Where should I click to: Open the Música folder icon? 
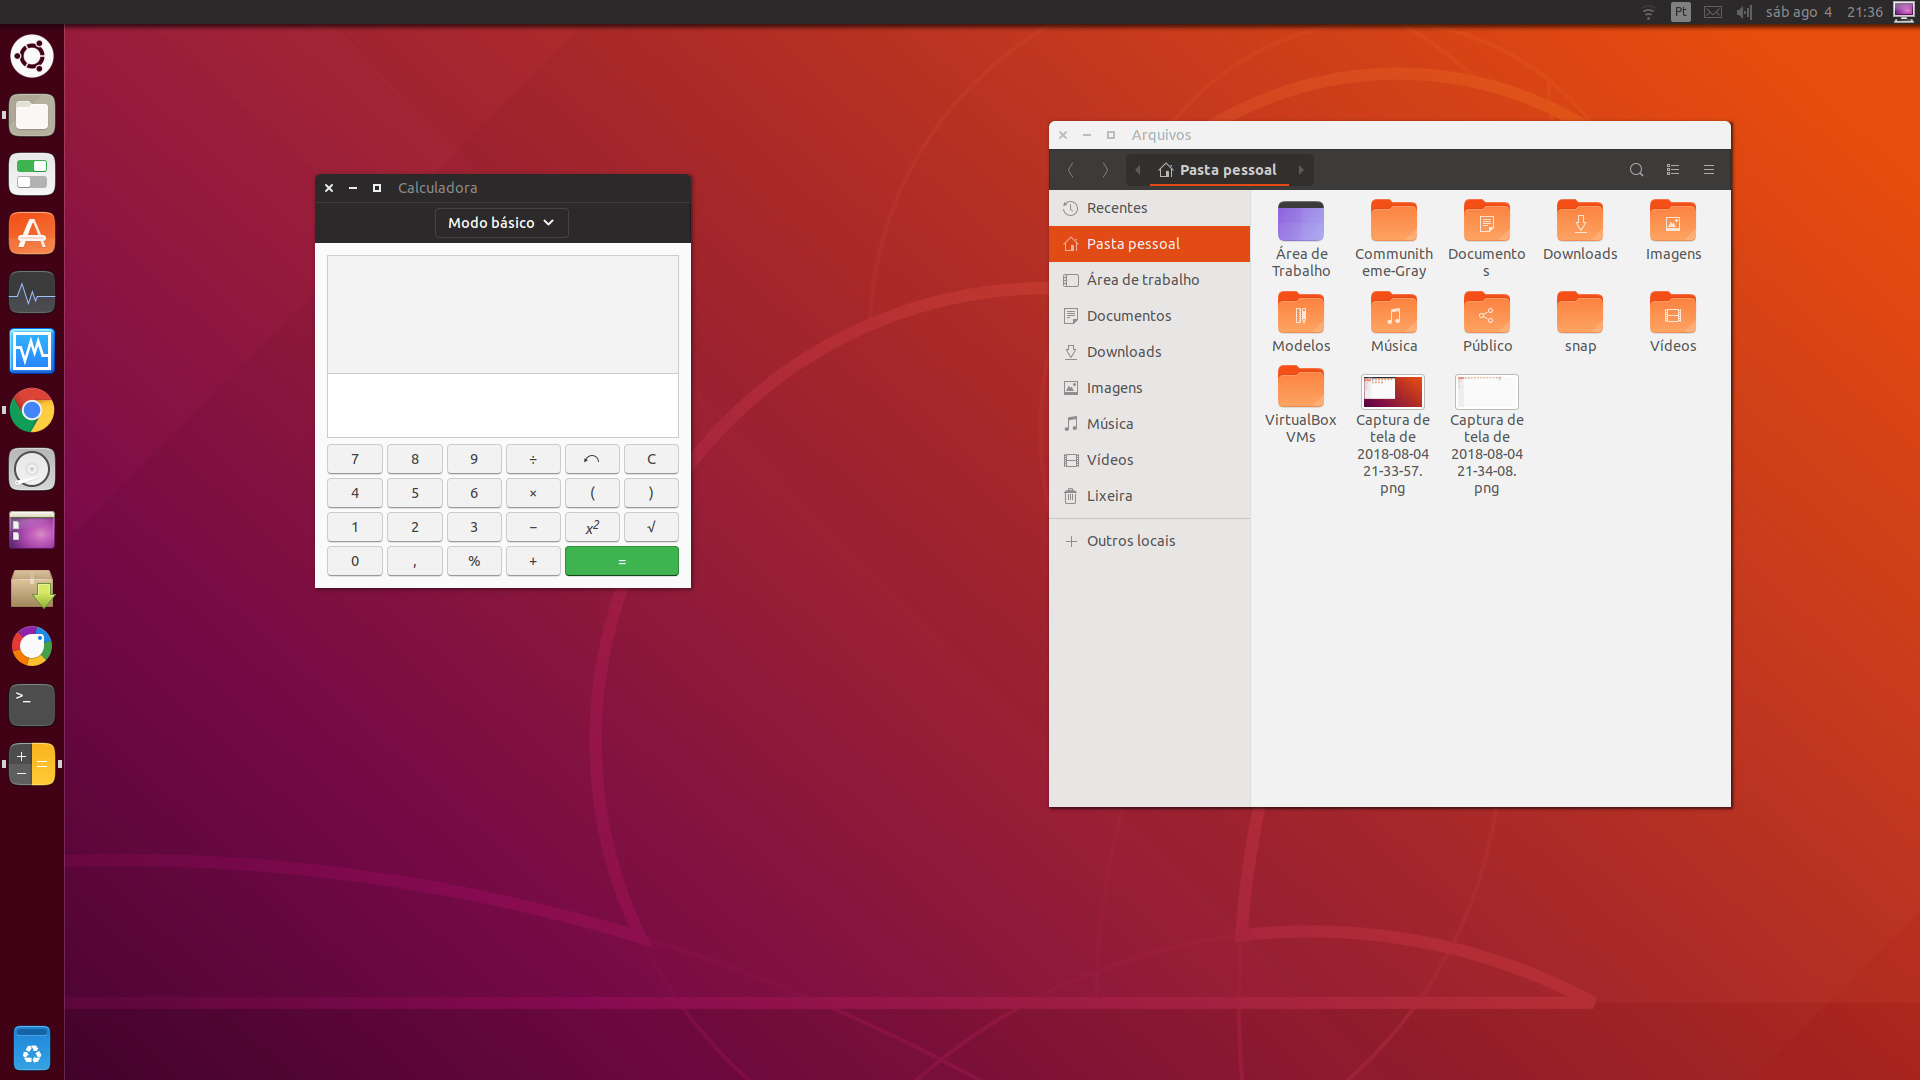tap(1393, 314)
